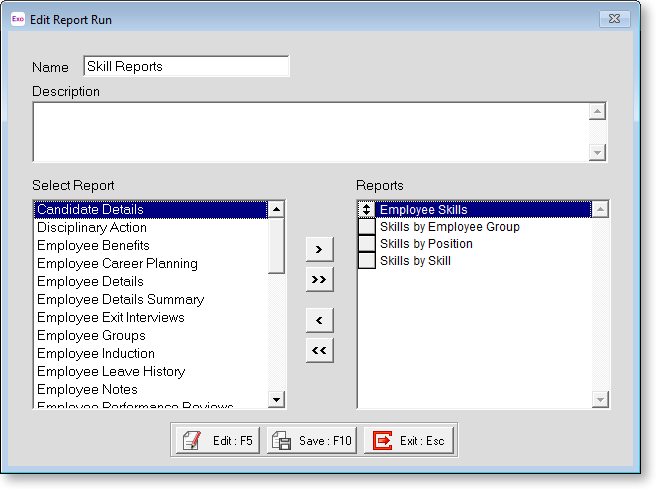
Task: Select Employee Leave History report
Action: coord(110,372)
